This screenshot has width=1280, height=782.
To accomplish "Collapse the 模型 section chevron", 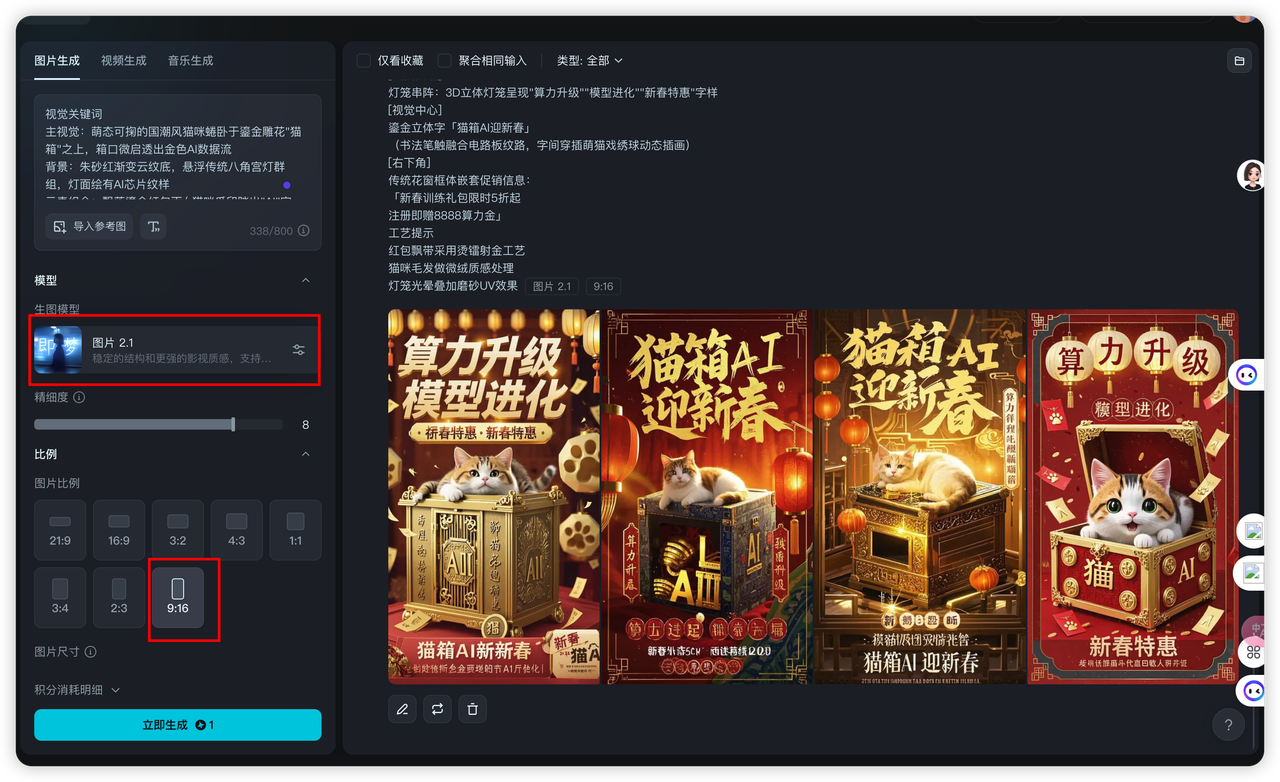I will [305, 280].
